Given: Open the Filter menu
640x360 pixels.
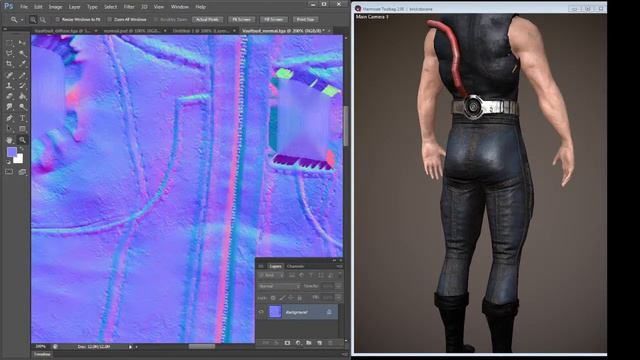Looking at the screenshot, I should click(129, 7).
